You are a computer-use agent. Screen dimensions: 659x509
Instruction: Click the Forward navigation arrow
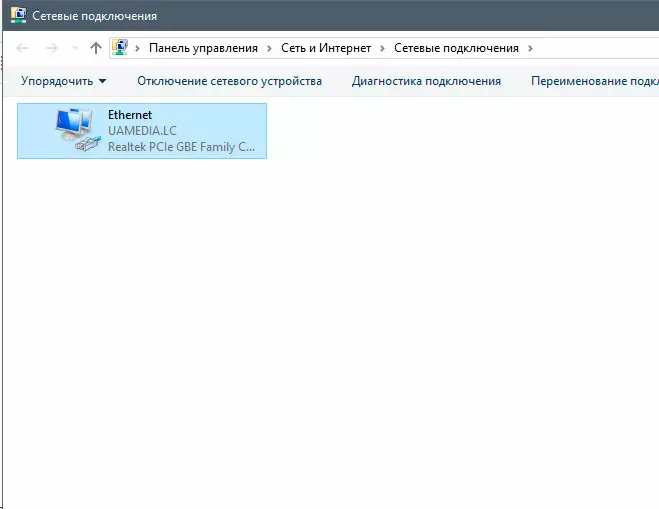coord(51,48)
